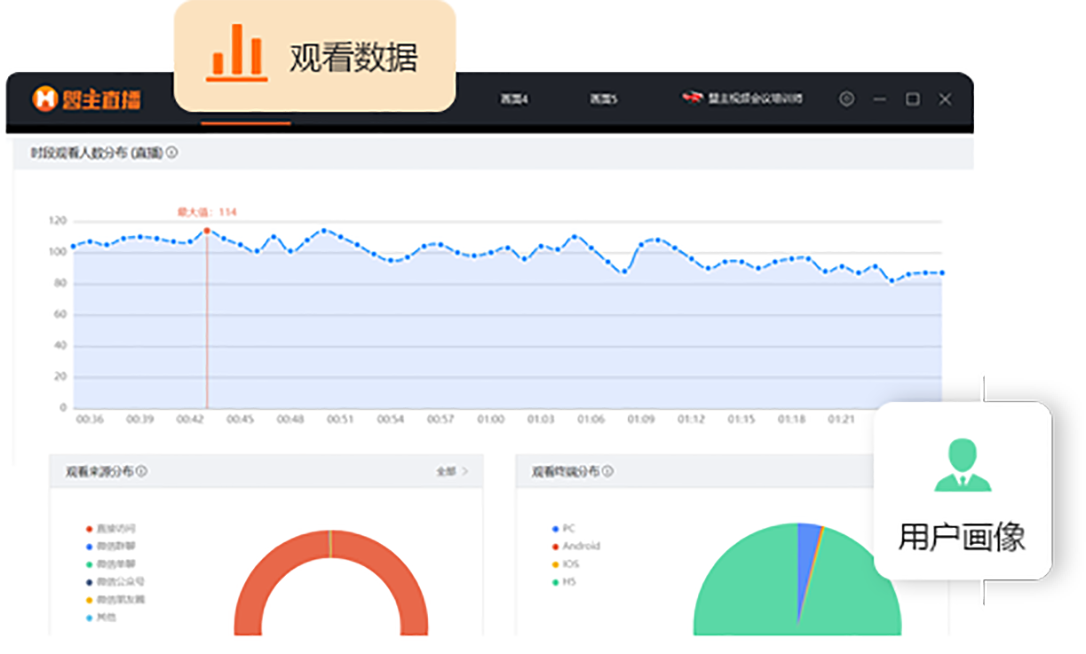The width and height of the screenshot is (1086, 654).
Task: Toggle 微信朋友圈 legend item
Action: pyautogui.click(x=115, y=599)
